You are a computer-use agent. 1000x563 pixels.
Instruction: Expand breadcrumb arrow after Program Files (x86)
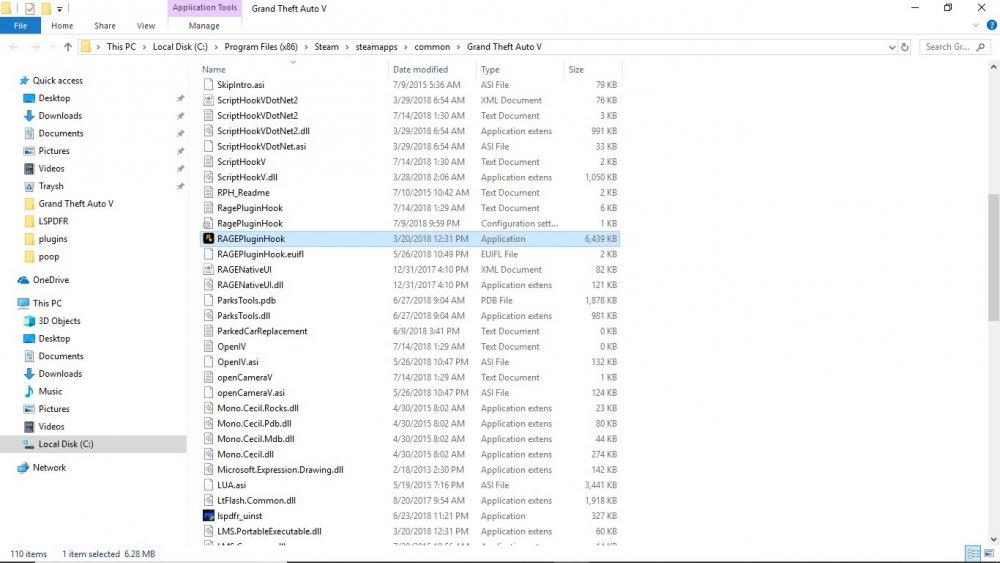305,47
